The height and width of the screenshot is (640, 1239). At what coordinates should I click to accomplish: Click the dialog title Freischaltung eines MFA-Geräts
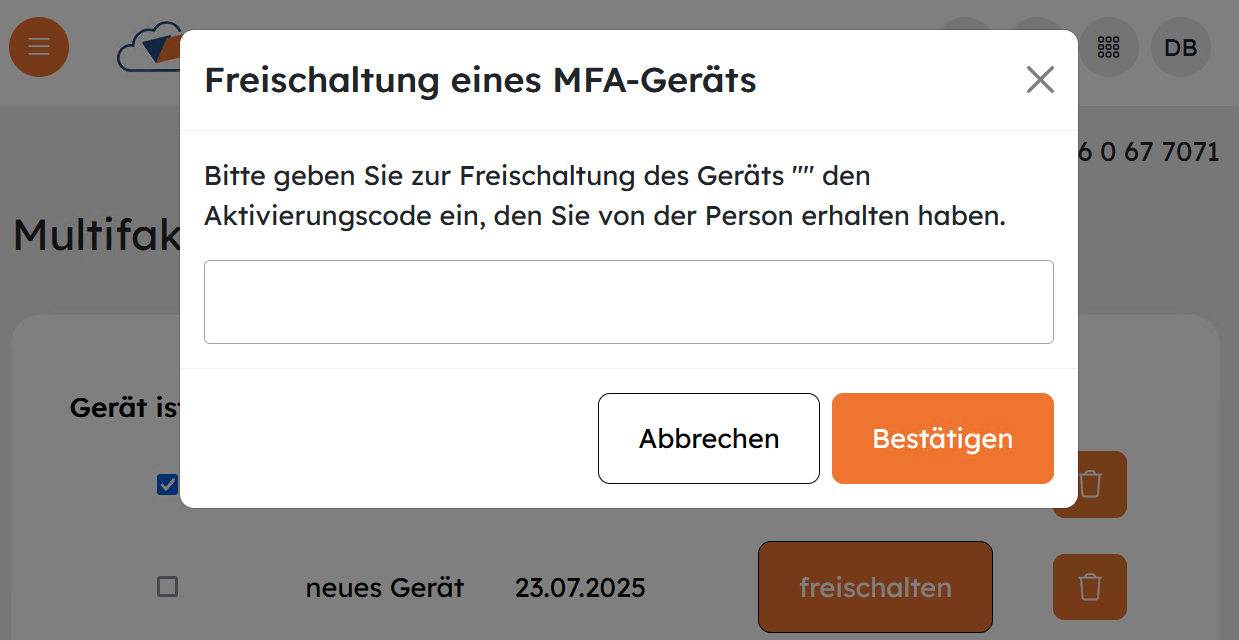[480, 80]
